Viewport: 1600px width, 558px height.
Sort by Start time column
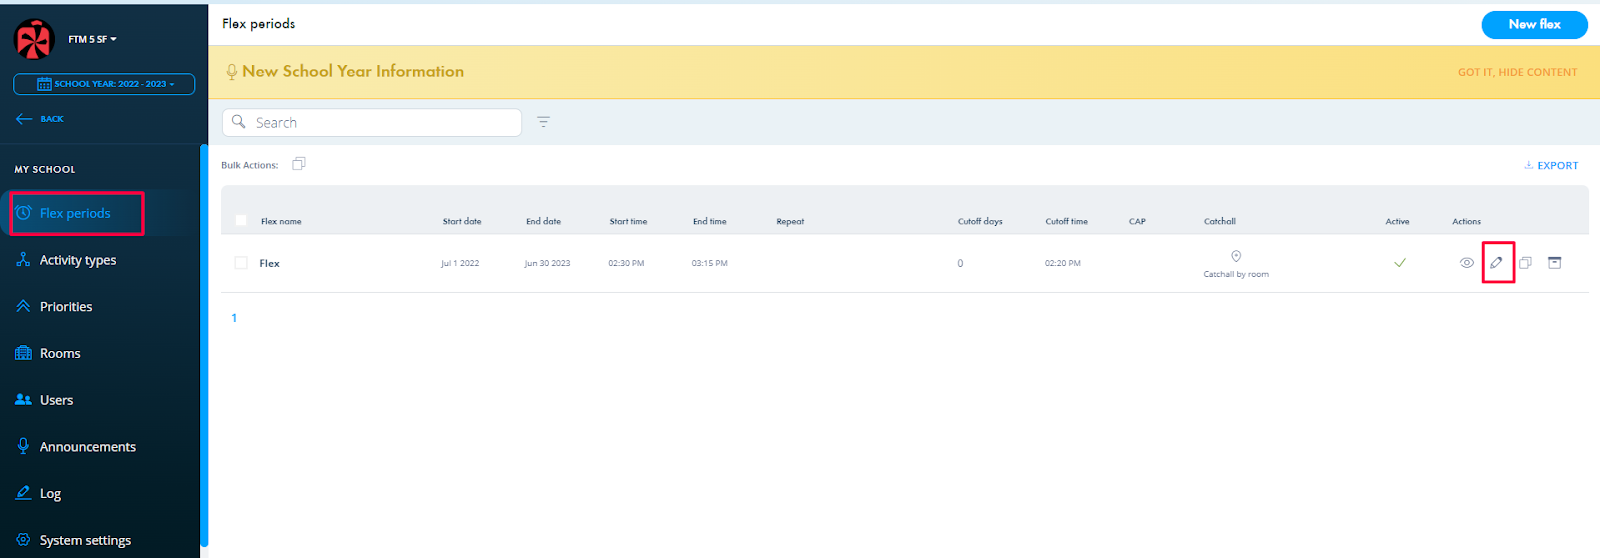pyautogui.click(x=628, y=222)
